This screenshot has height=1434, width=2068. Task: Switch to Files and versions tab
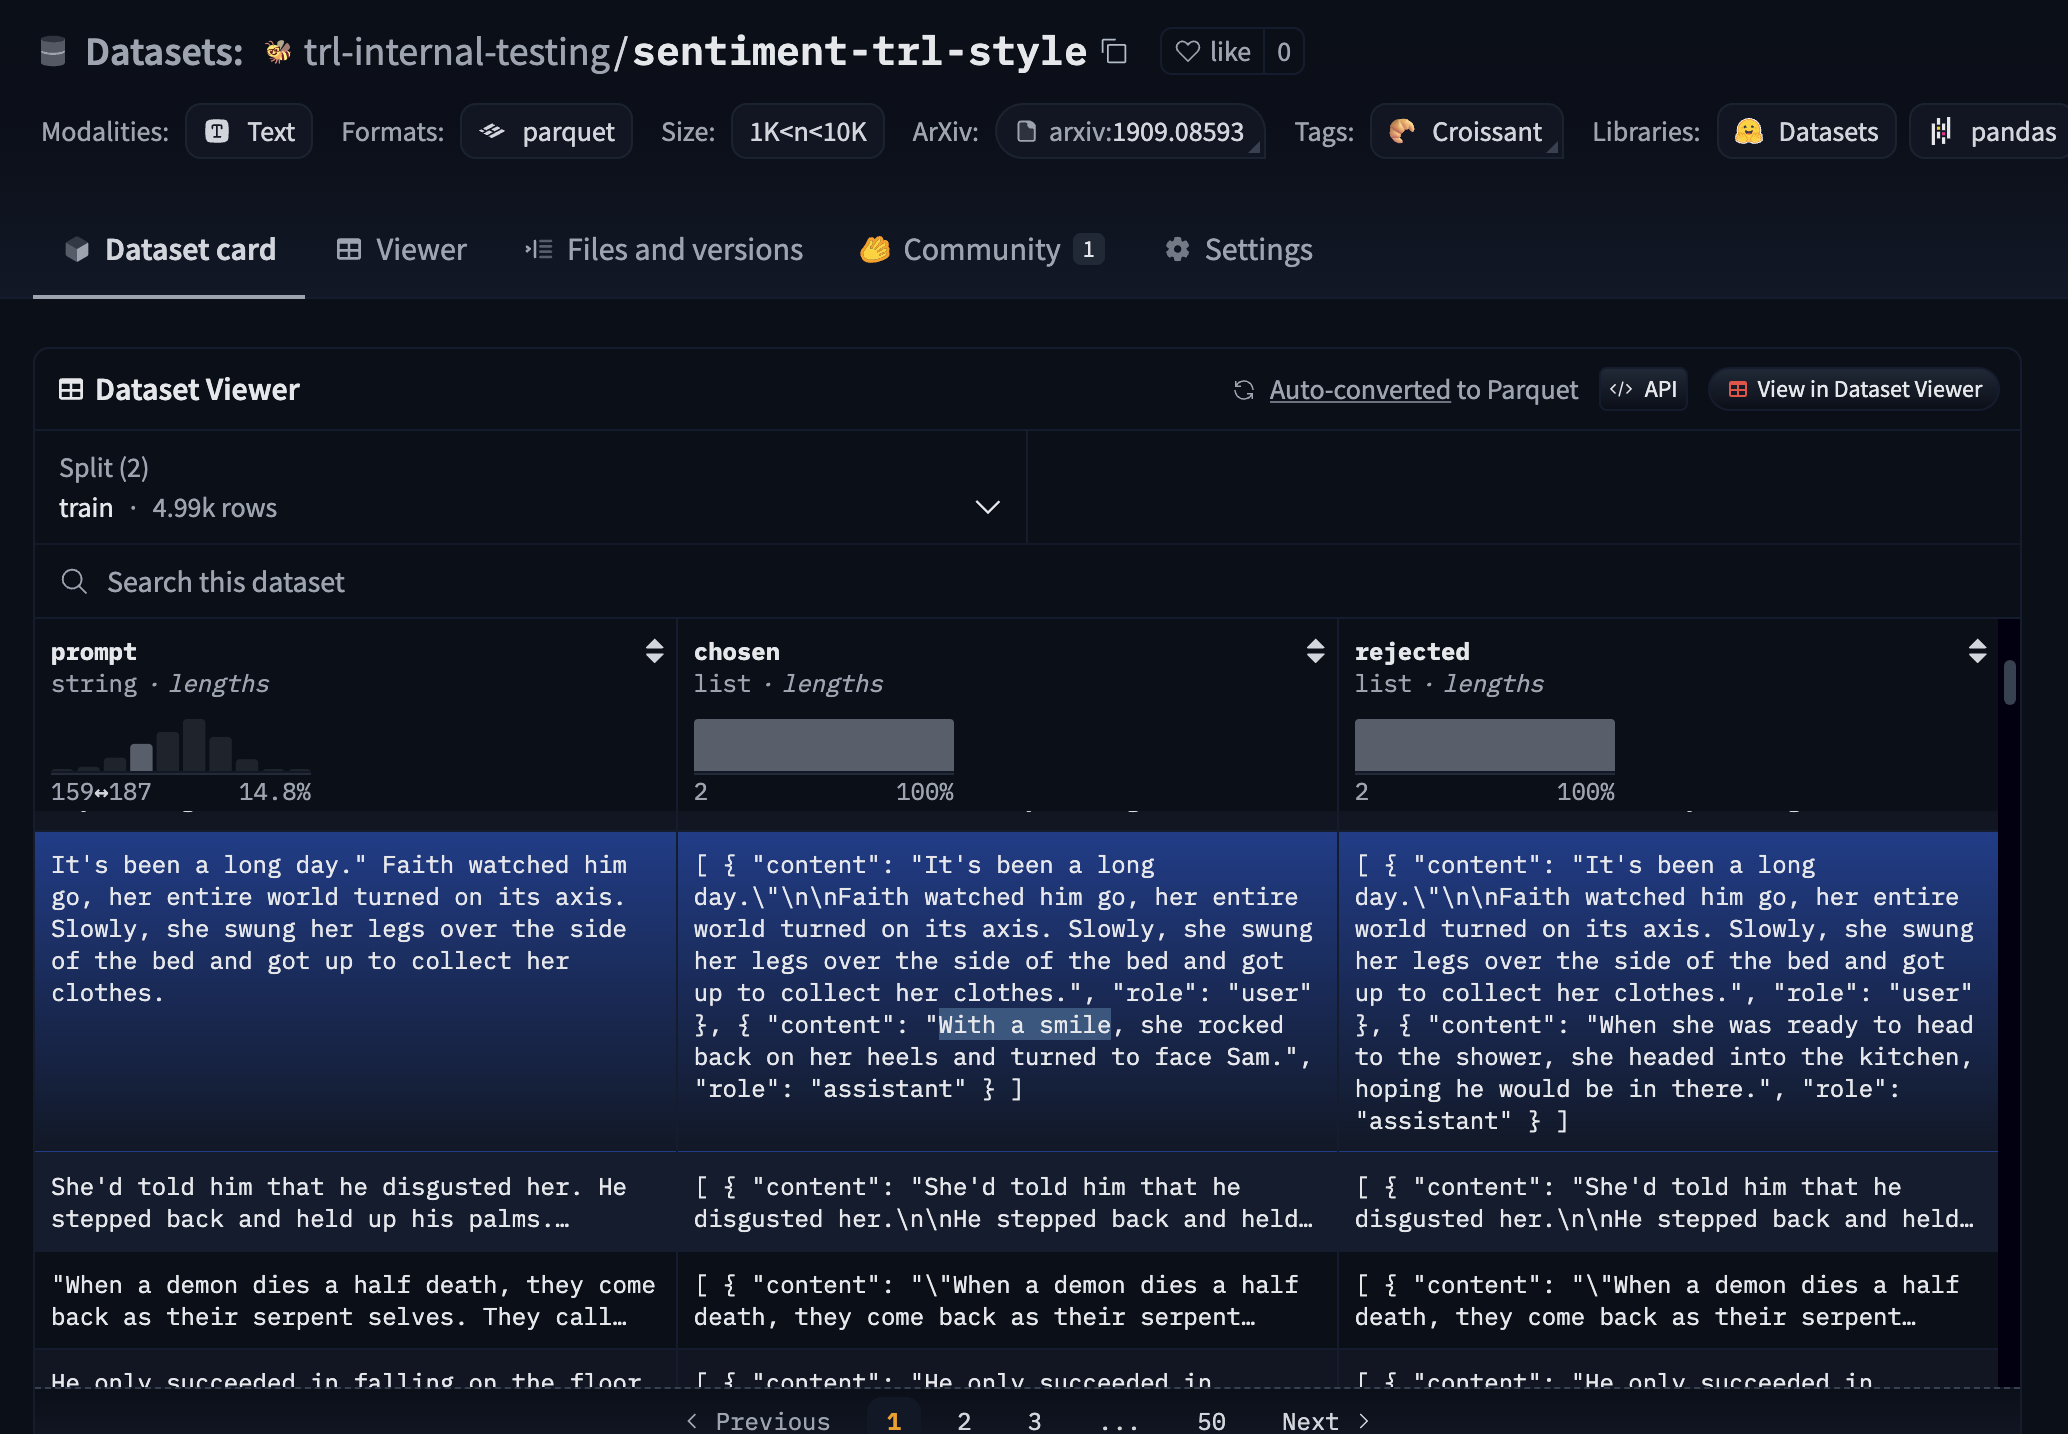(664, 249)
